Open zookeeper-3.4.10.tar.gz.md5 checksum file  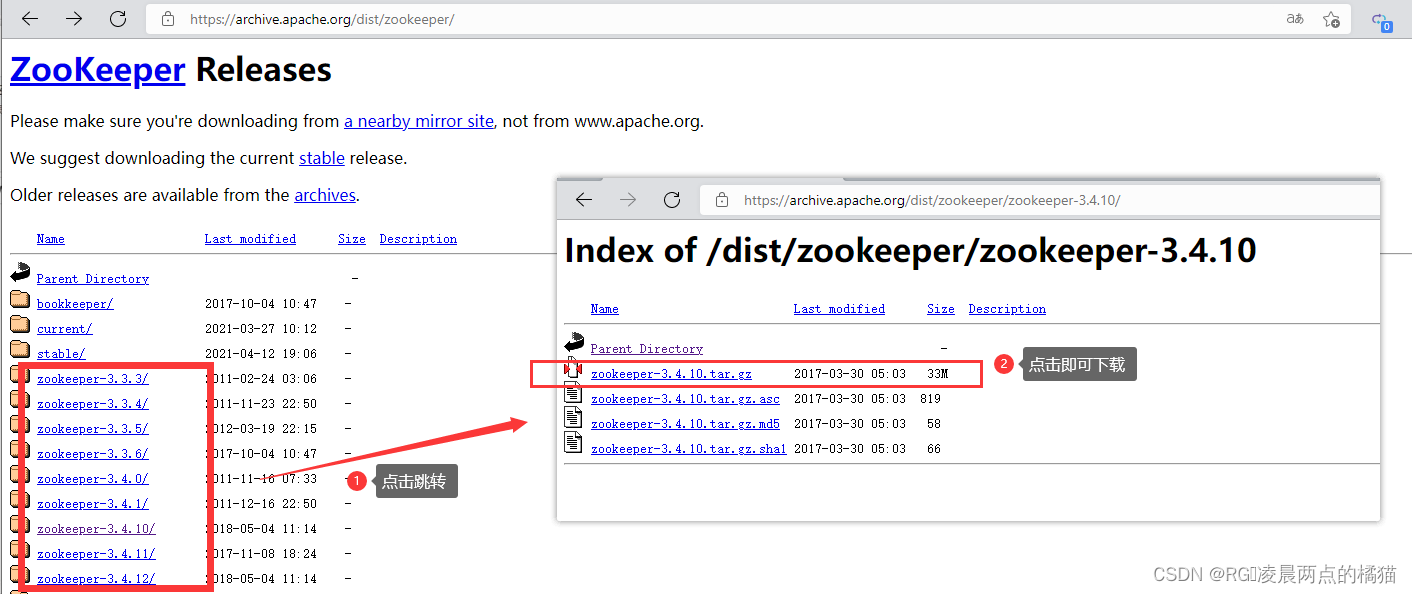tap(685, 424)
